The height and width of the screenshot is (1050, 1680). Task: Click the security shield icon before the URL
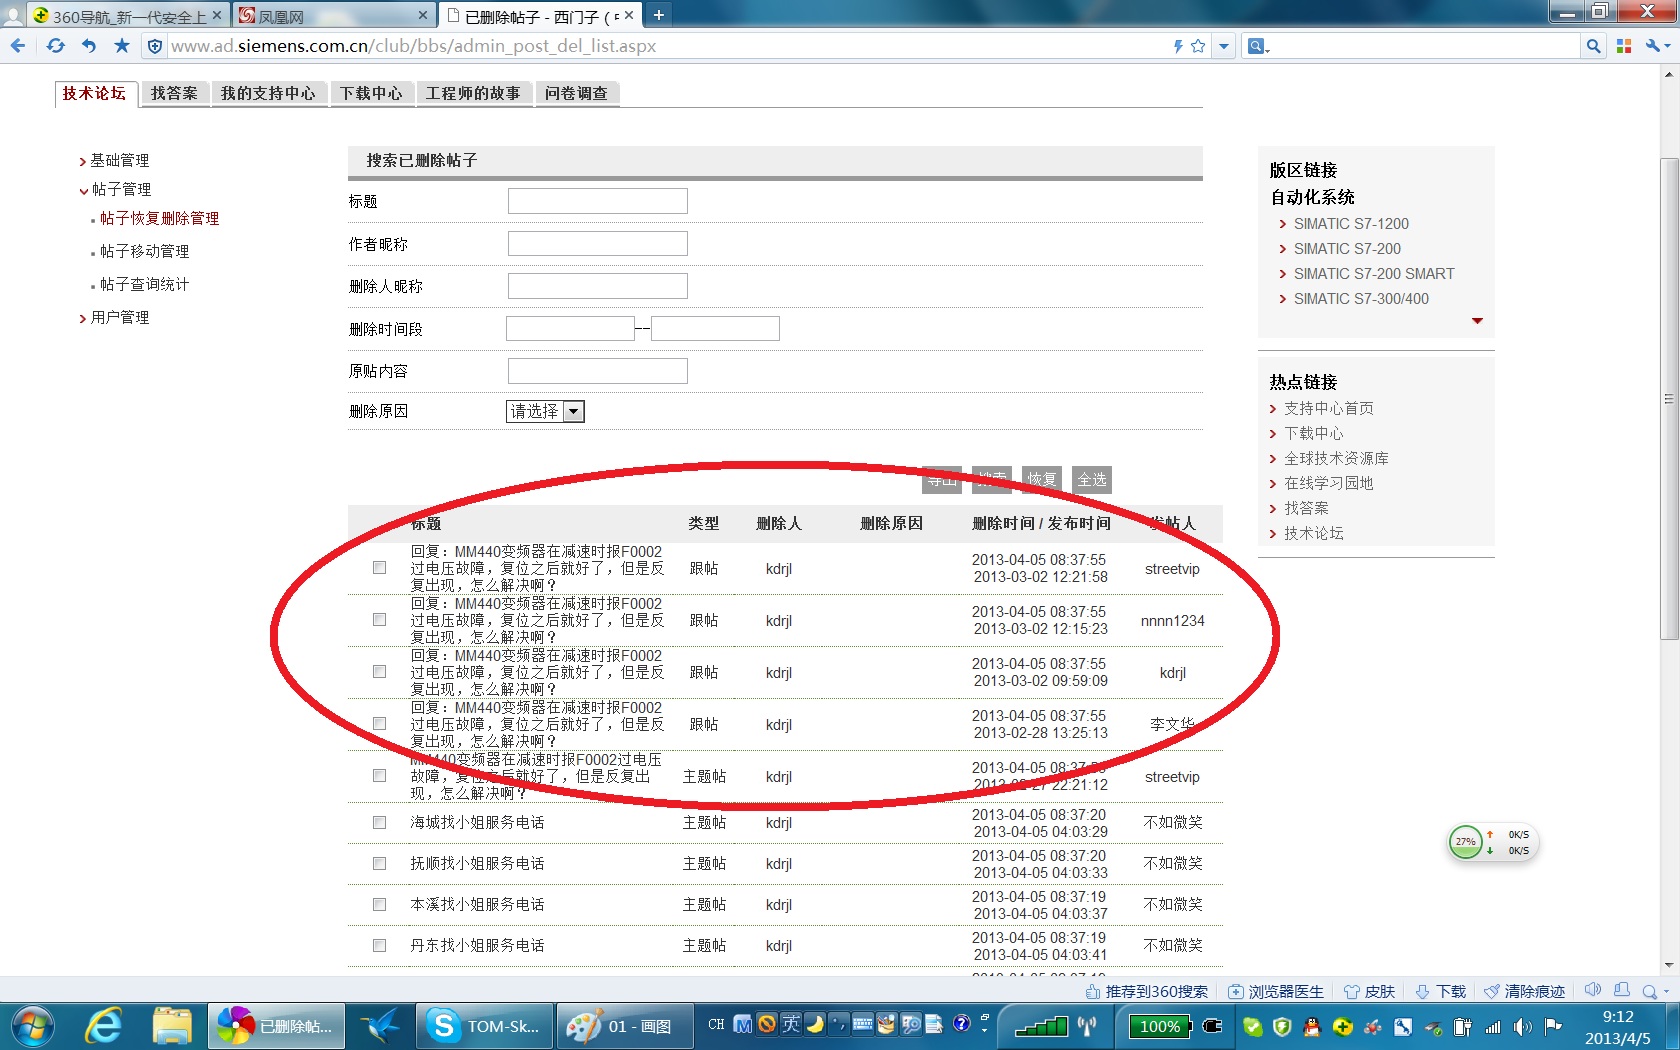154,46
